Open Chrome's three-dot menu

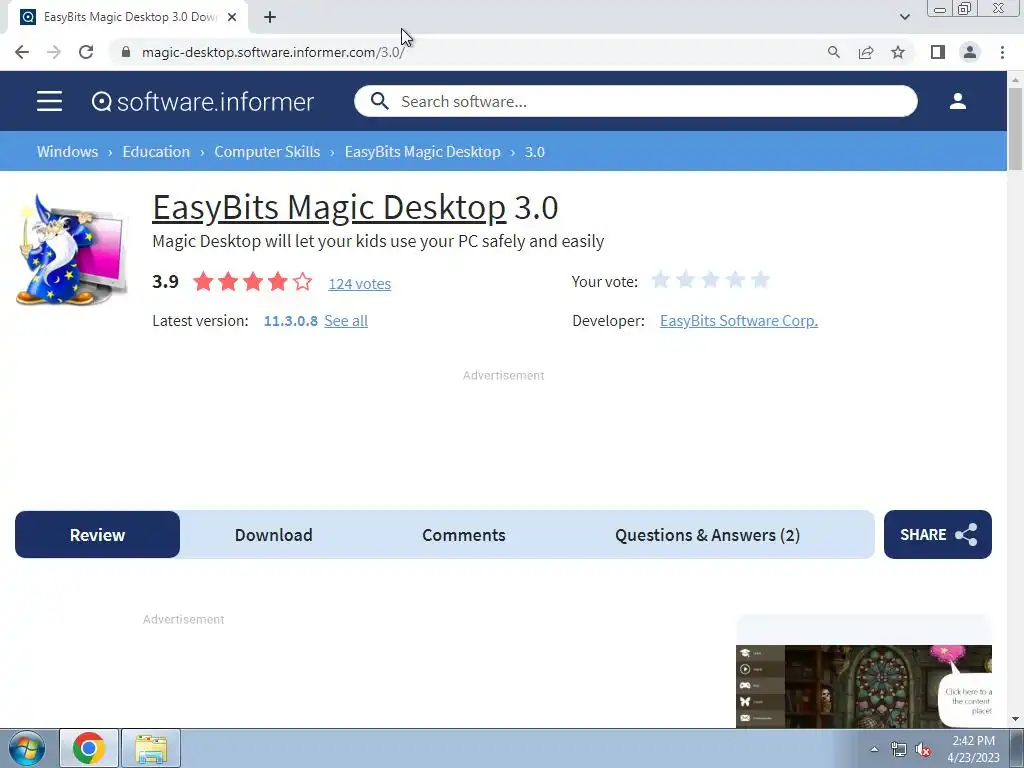(x=1002, y=52)
